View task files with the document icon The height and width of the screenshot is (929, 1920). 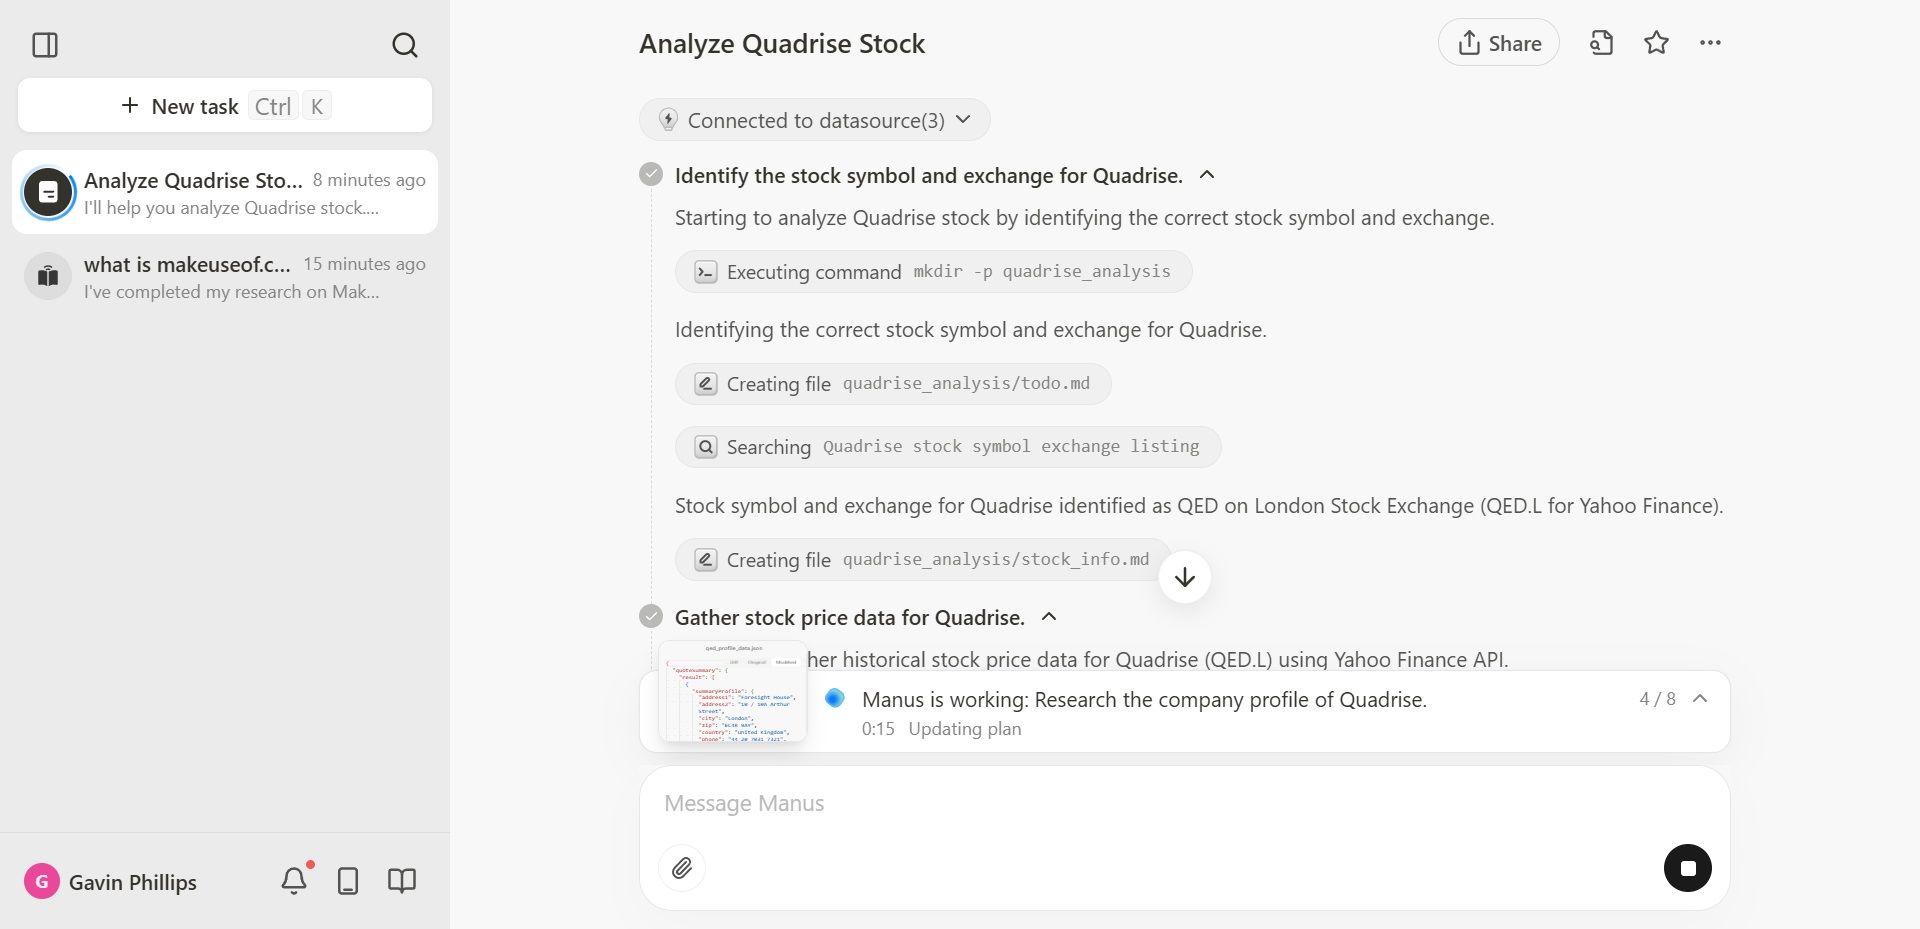[1601, 43]
